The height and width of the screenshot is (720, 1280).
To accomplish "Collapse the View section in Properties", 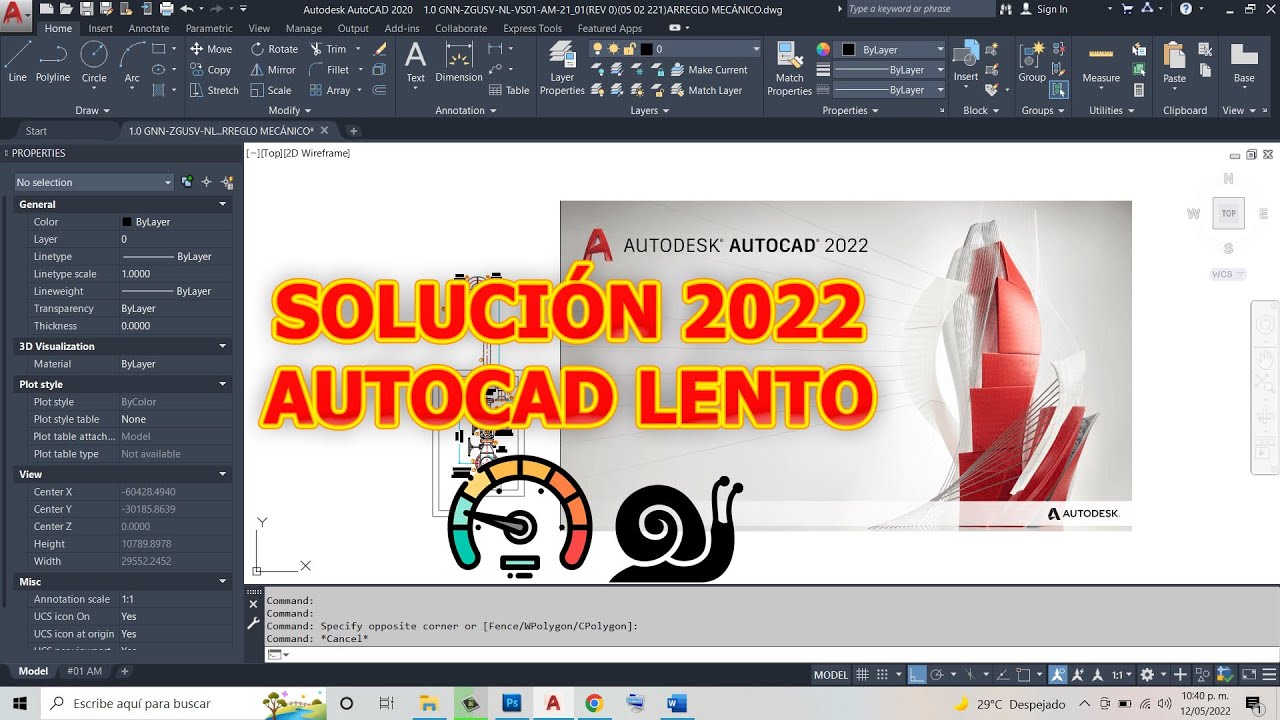I will point(223,474).
